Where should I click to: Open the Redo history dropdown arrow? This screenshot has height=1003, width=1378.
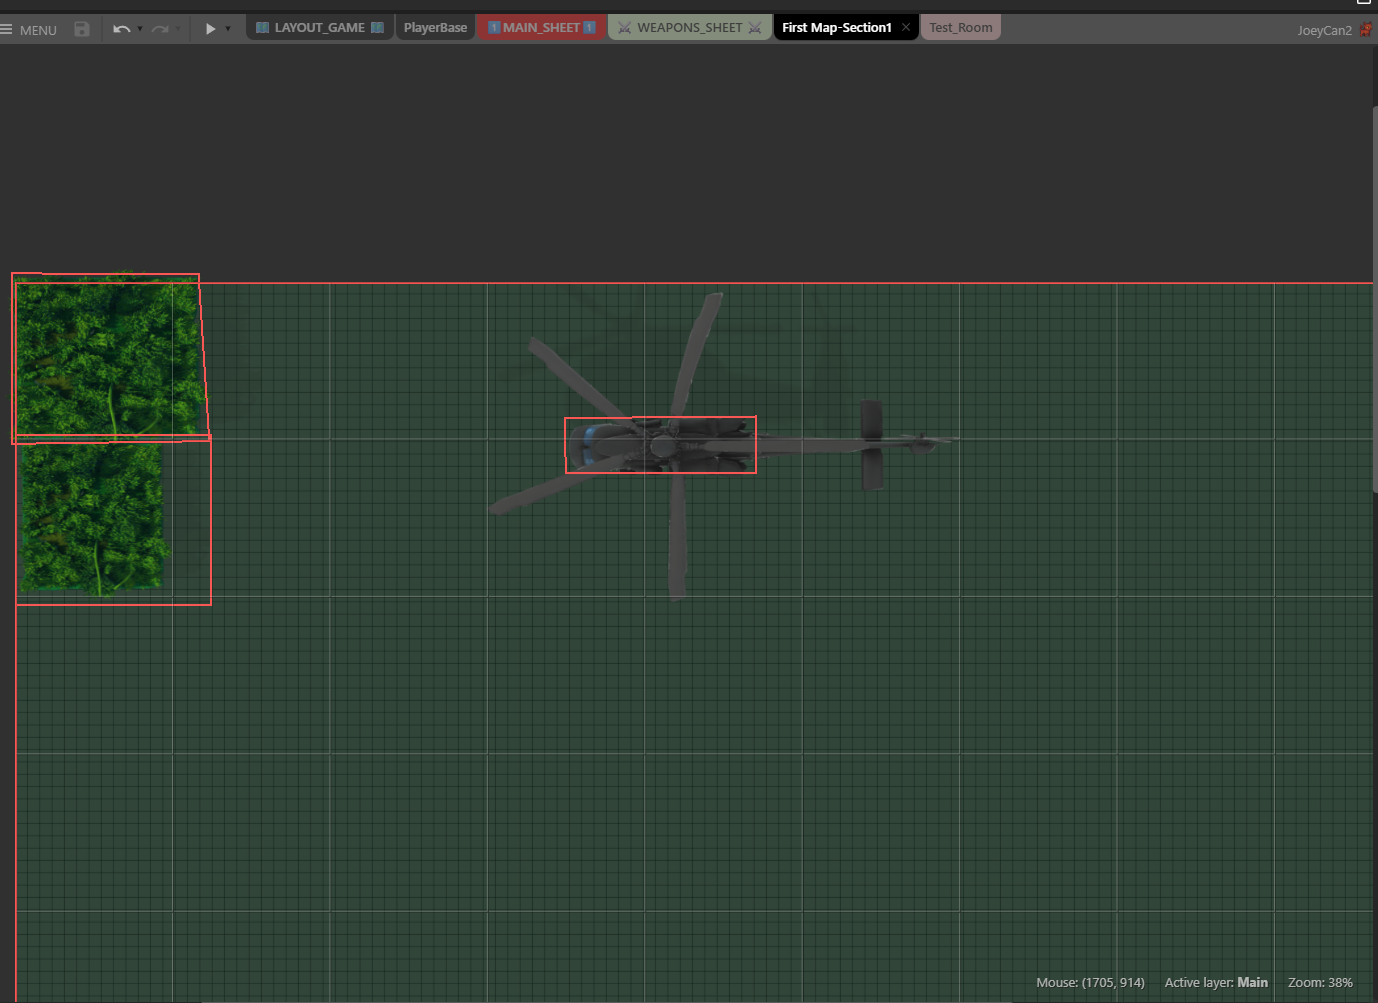point(178,29)
